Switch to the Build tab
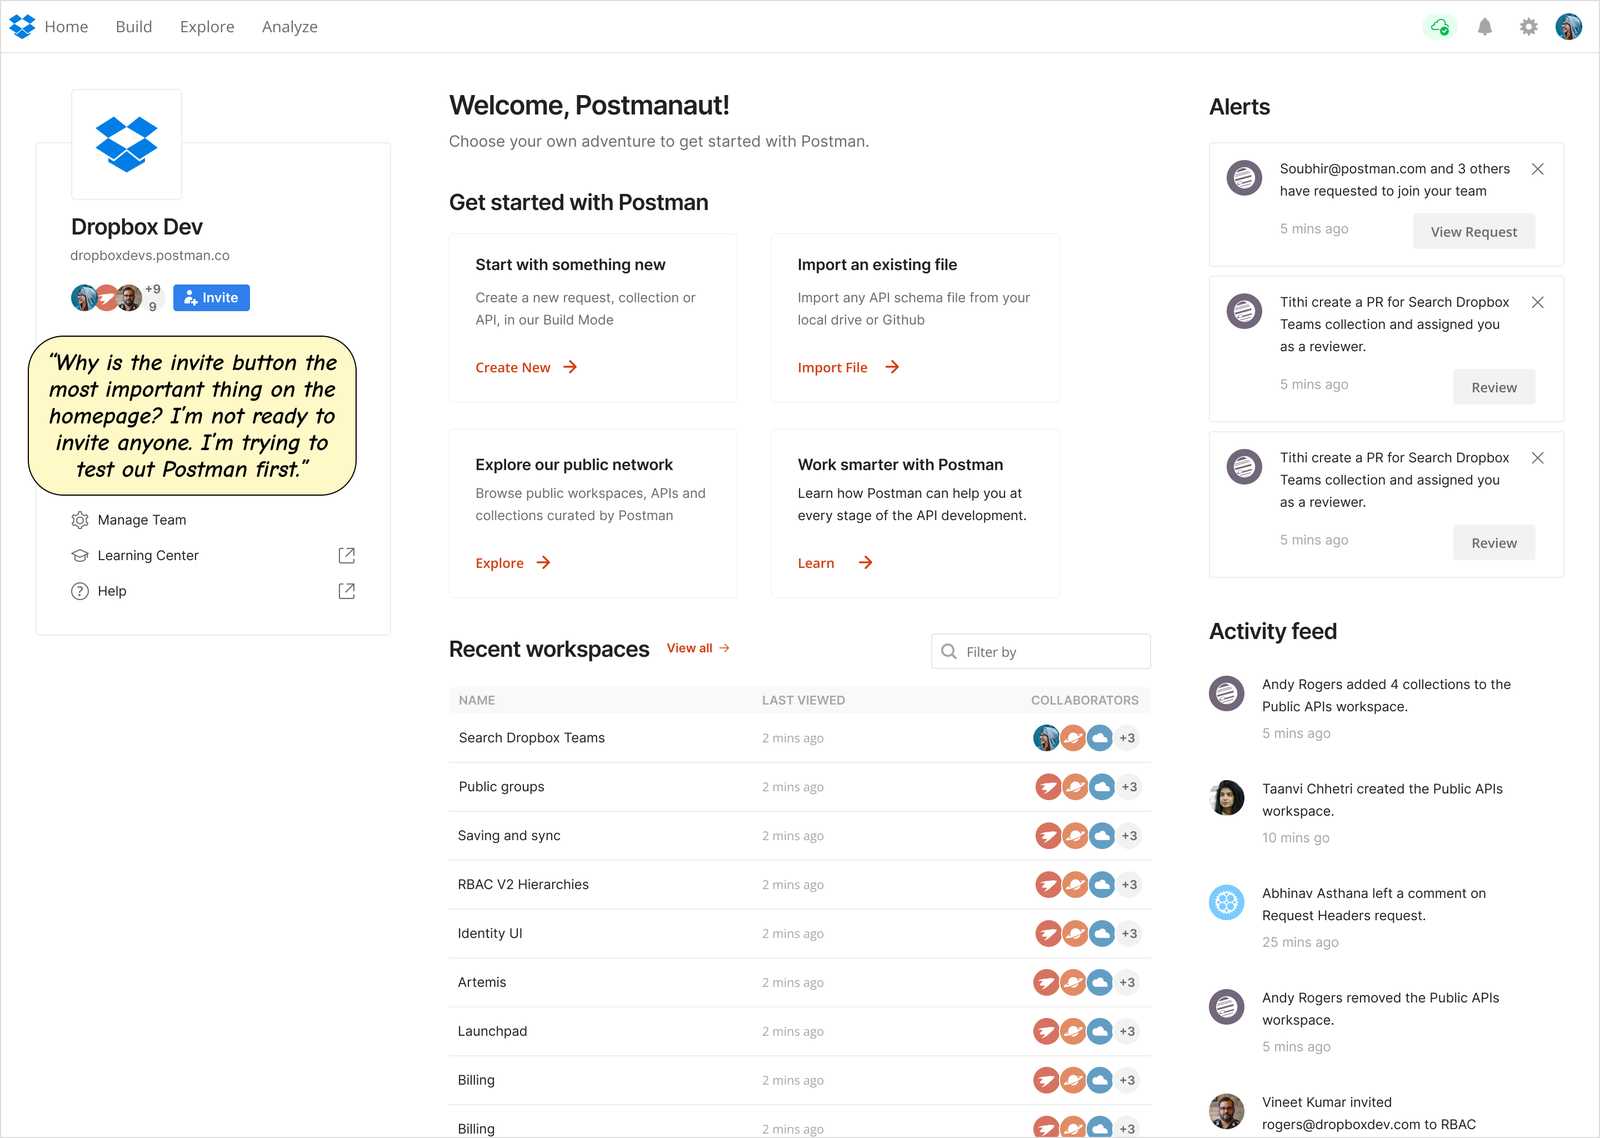The image size is (1600, 1138). pos(134,27)
